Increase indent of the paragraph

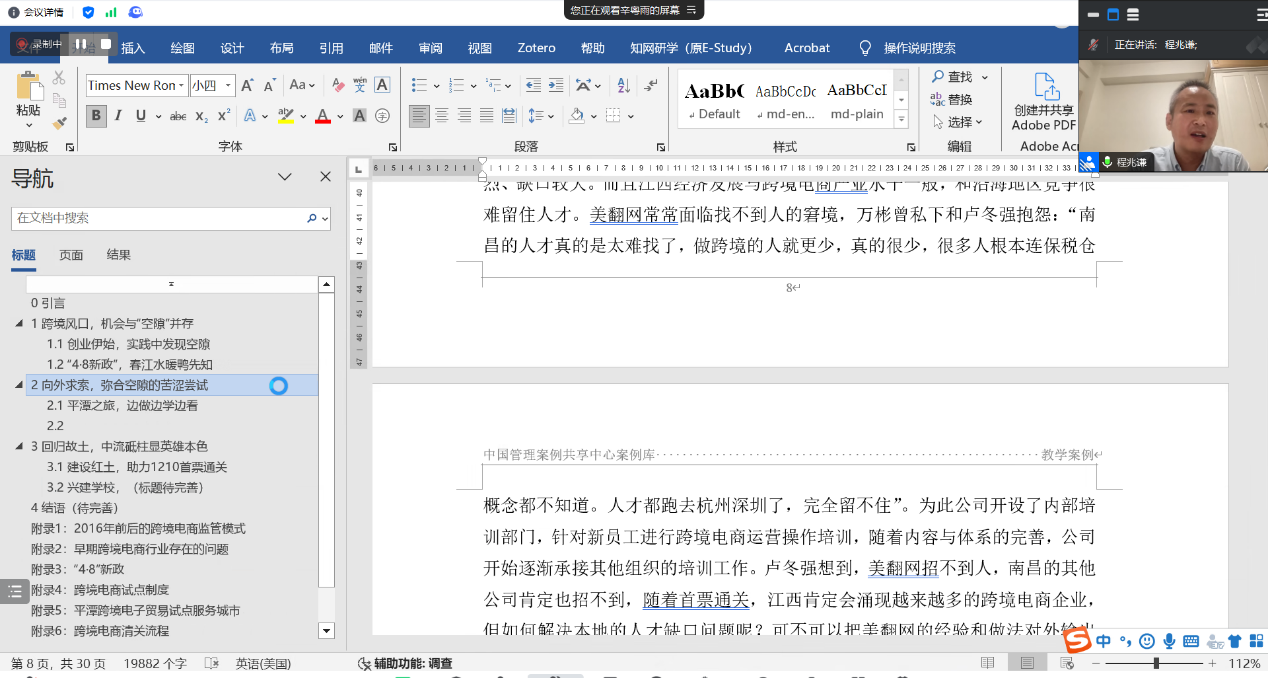click(x=557, y=86)
